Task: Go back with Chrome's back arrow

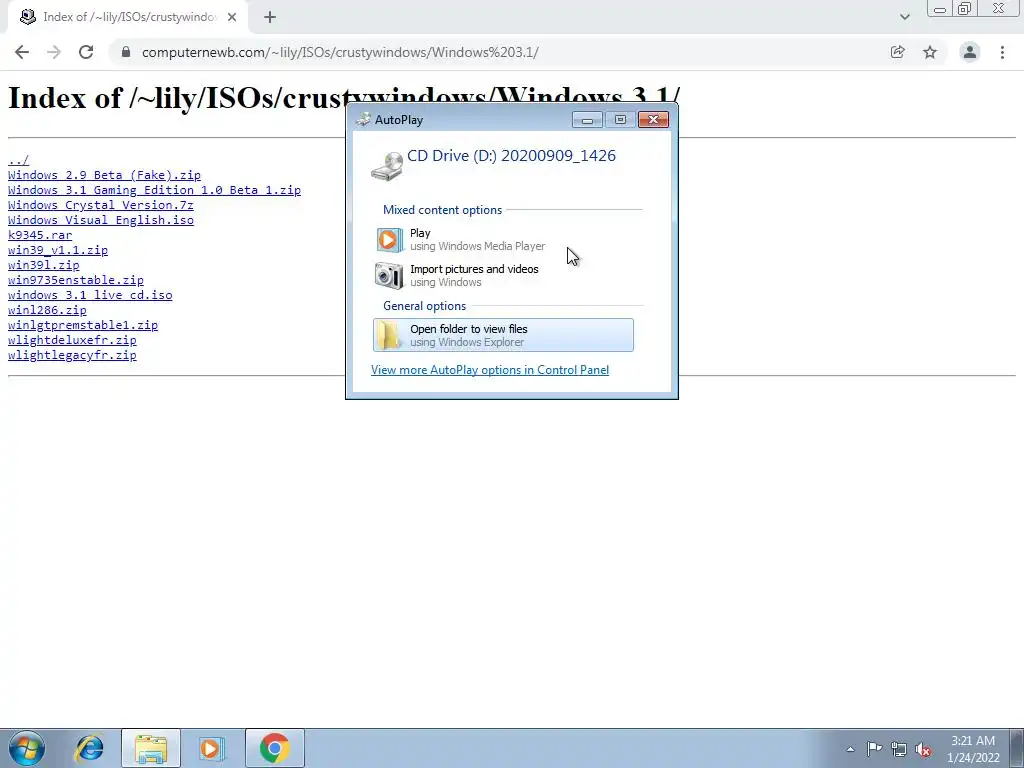Action: coord(22,52)
